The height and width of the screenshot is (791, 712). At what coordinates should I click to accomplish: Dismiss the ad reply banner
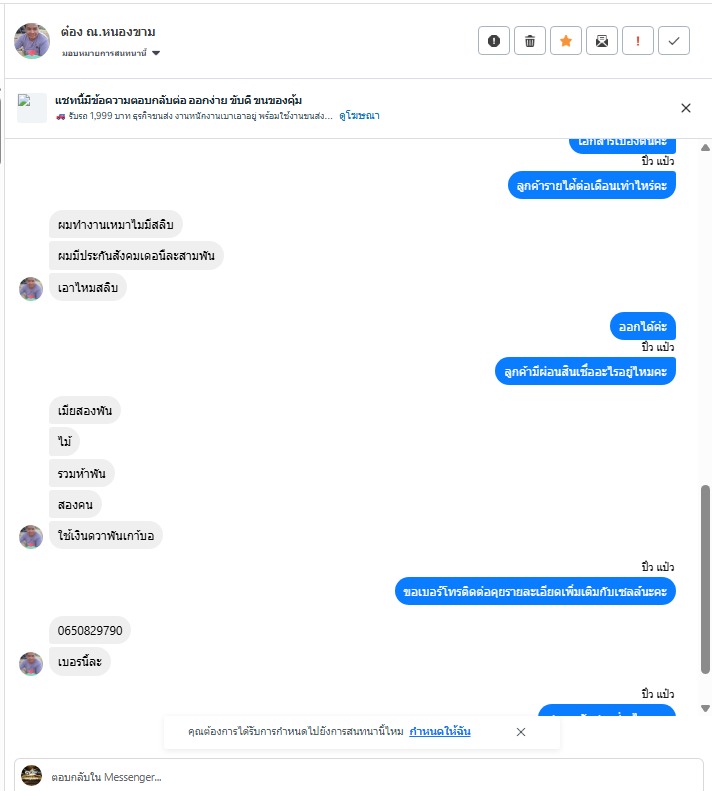[x=686, y=108]
